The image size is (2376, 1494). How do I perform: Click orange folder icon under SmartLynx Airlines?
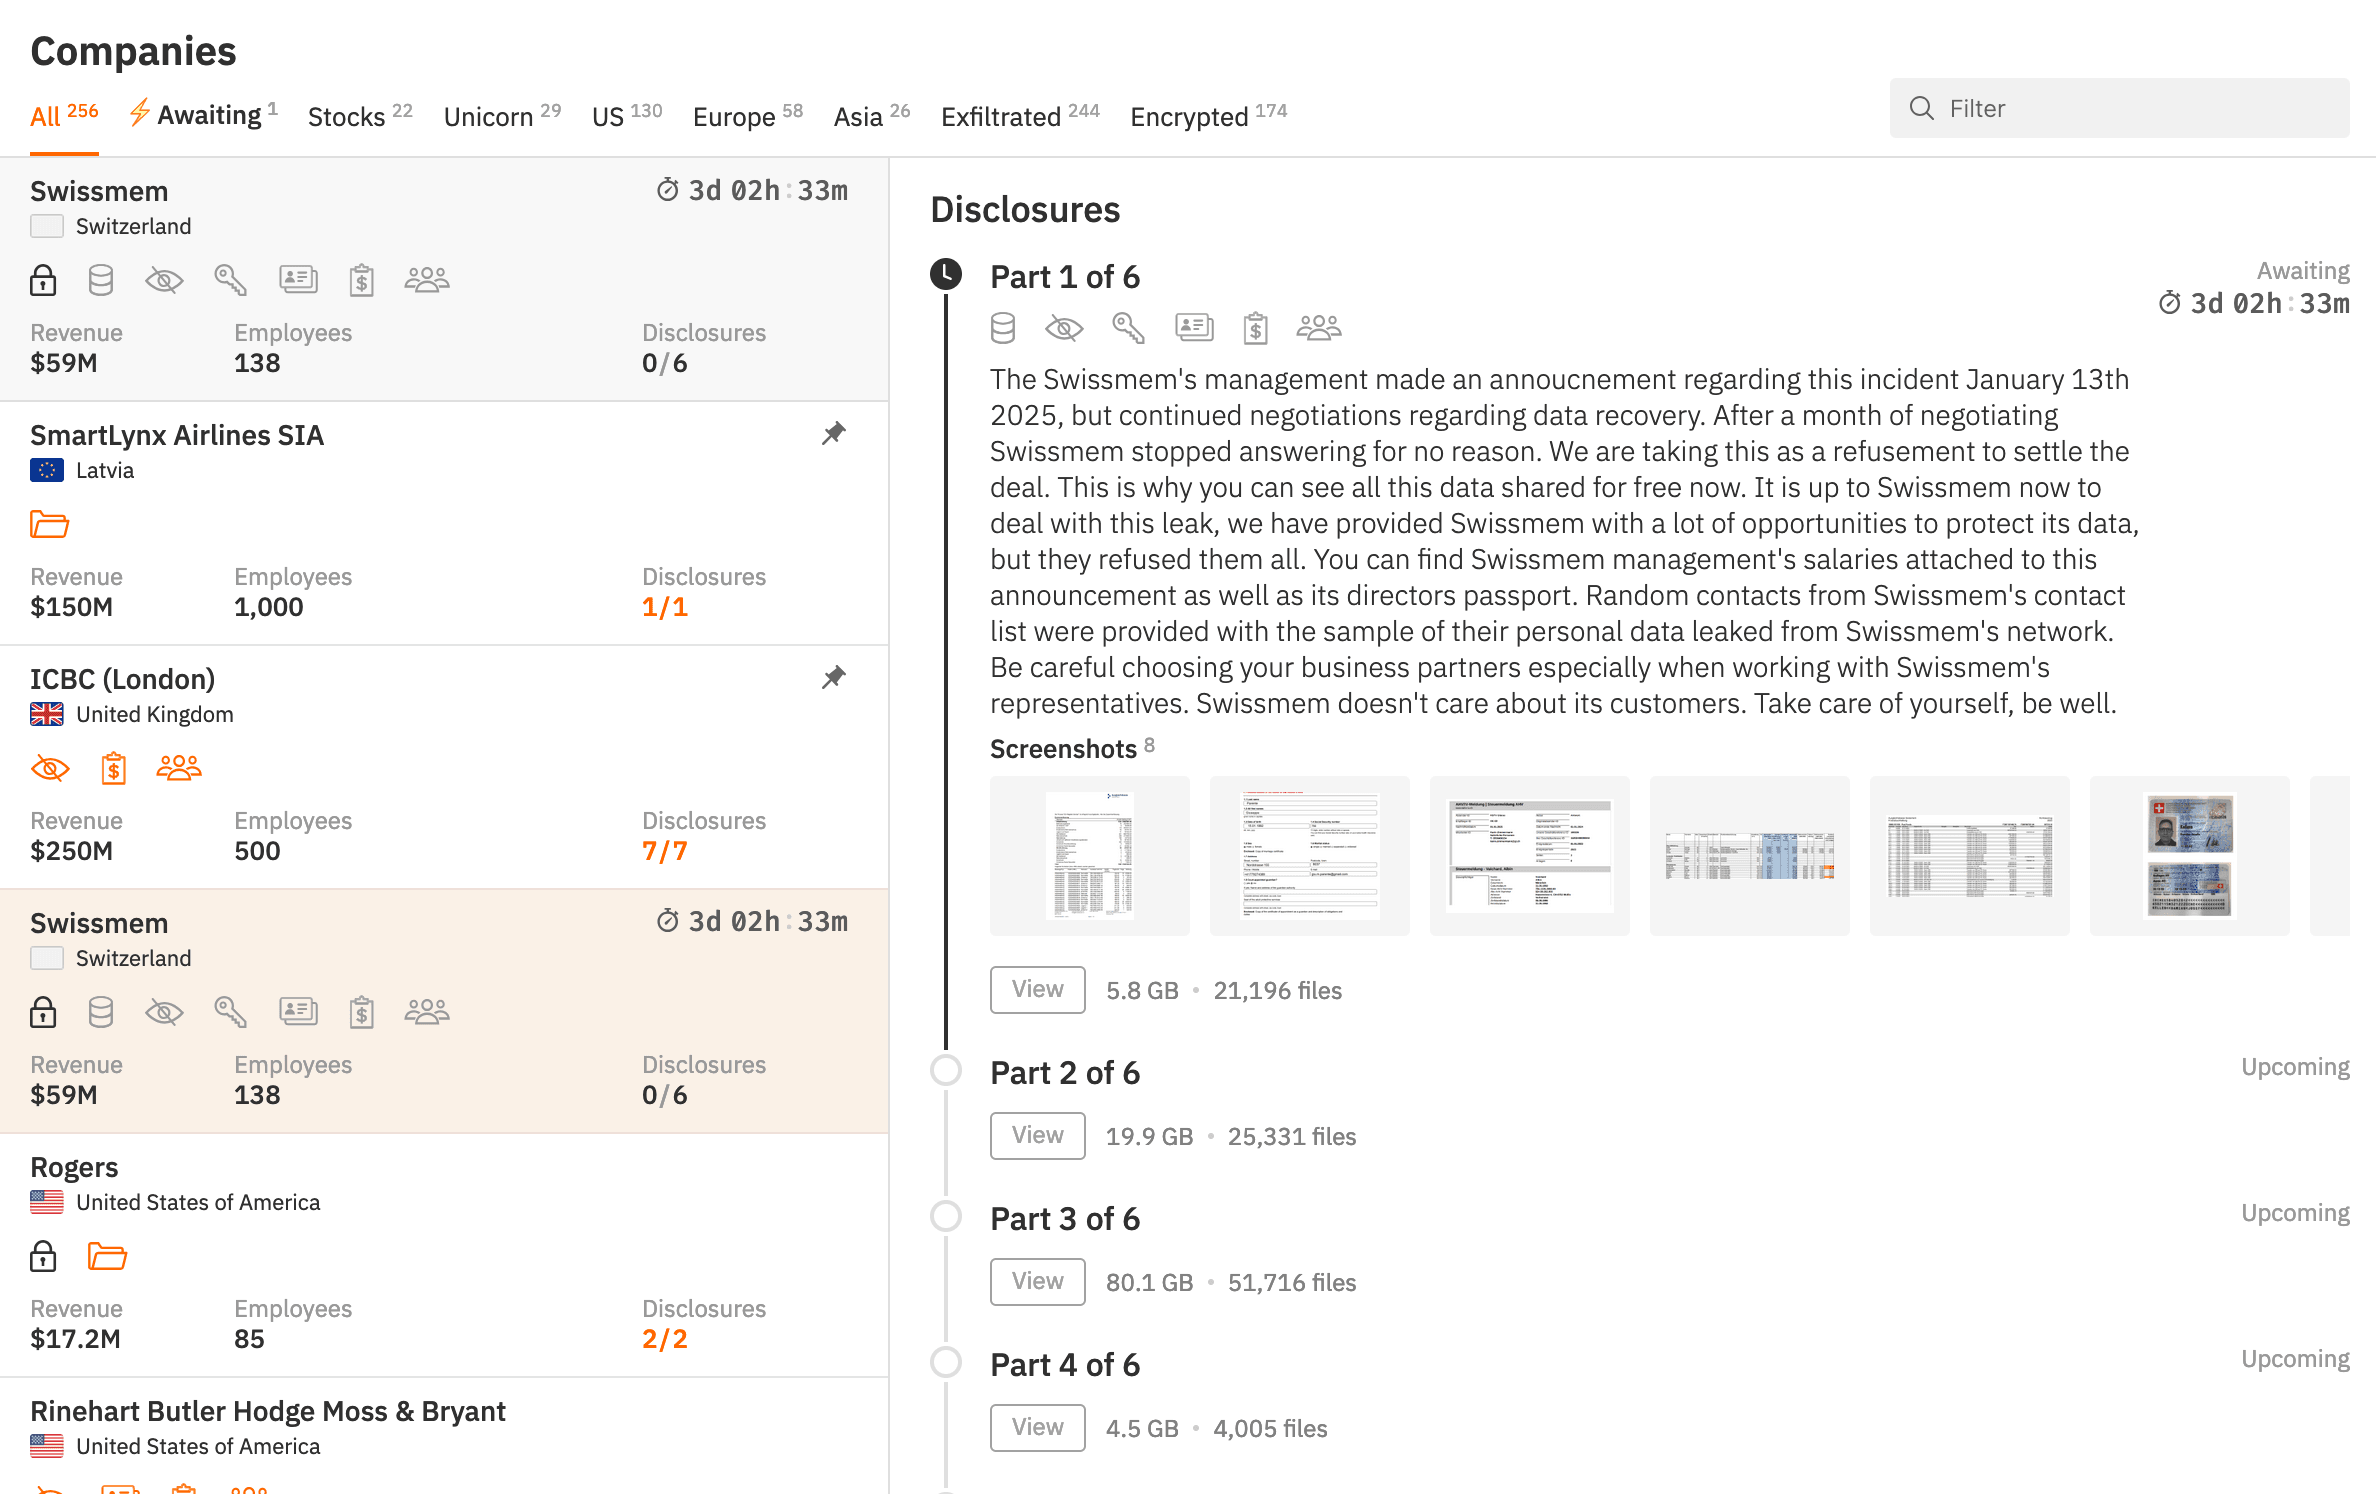[49, 523]
